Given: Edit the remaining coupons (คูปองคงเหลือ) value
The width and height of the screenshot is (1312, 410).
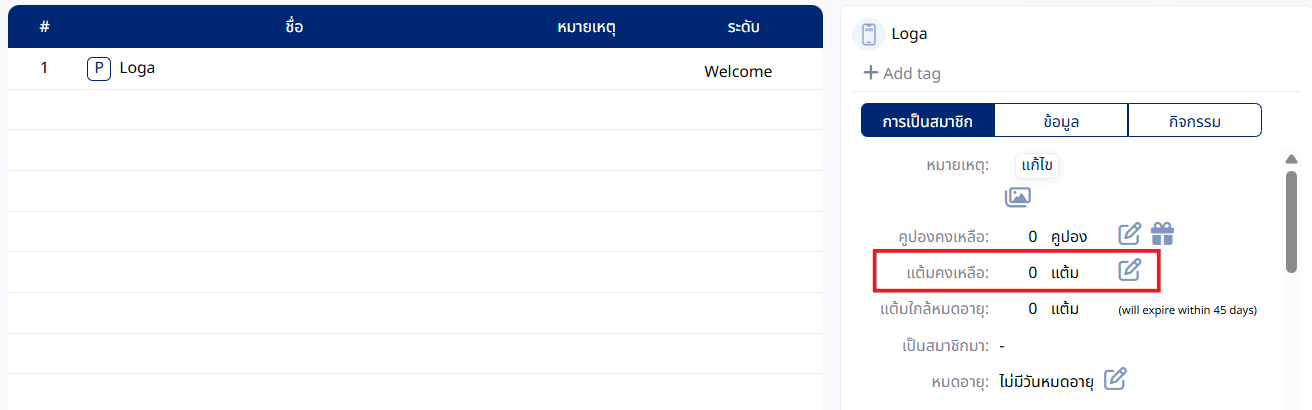Looking at the screenshot, I should (1129, 235).
